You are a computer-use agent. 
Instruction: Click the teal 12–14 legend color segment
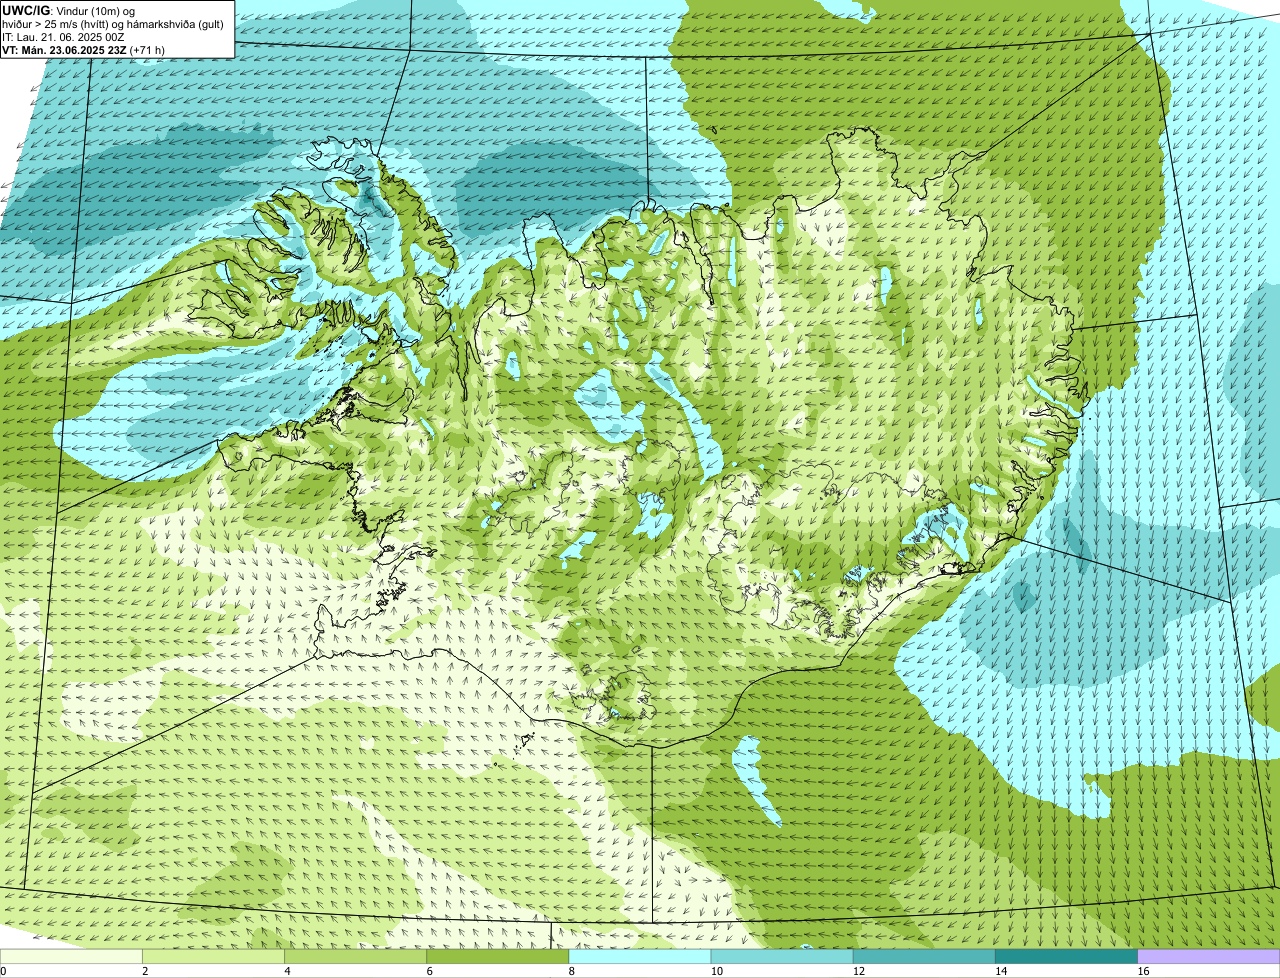924,957
